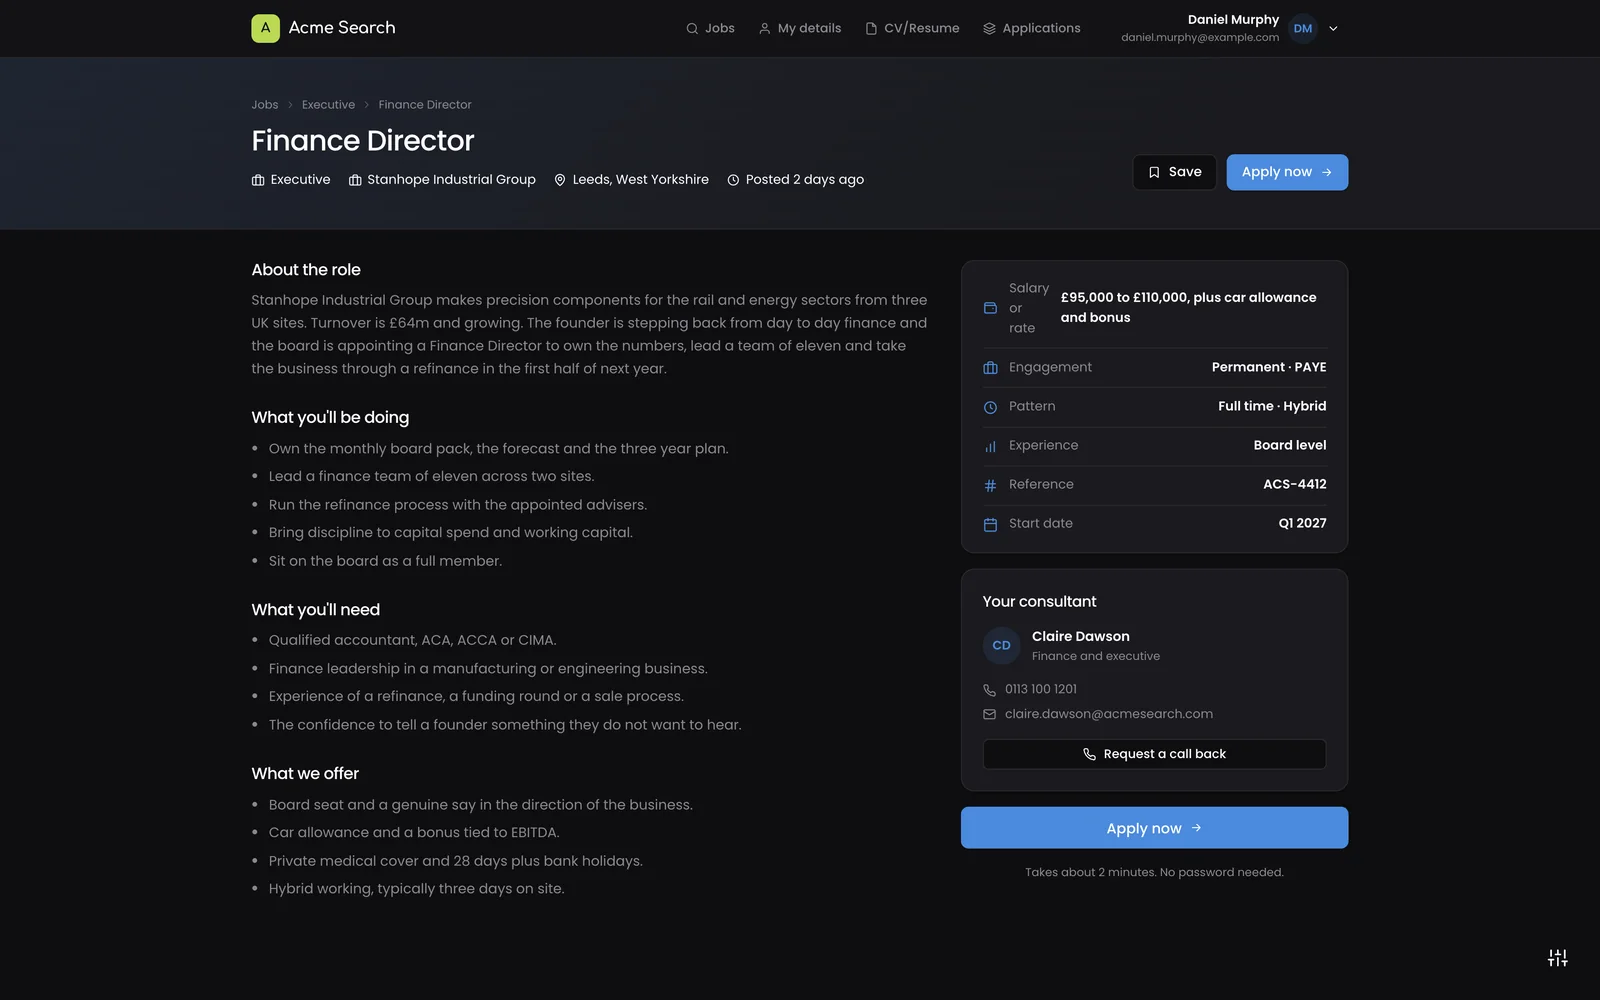Click the envelope icon beside consultant email

coord(989,714)
